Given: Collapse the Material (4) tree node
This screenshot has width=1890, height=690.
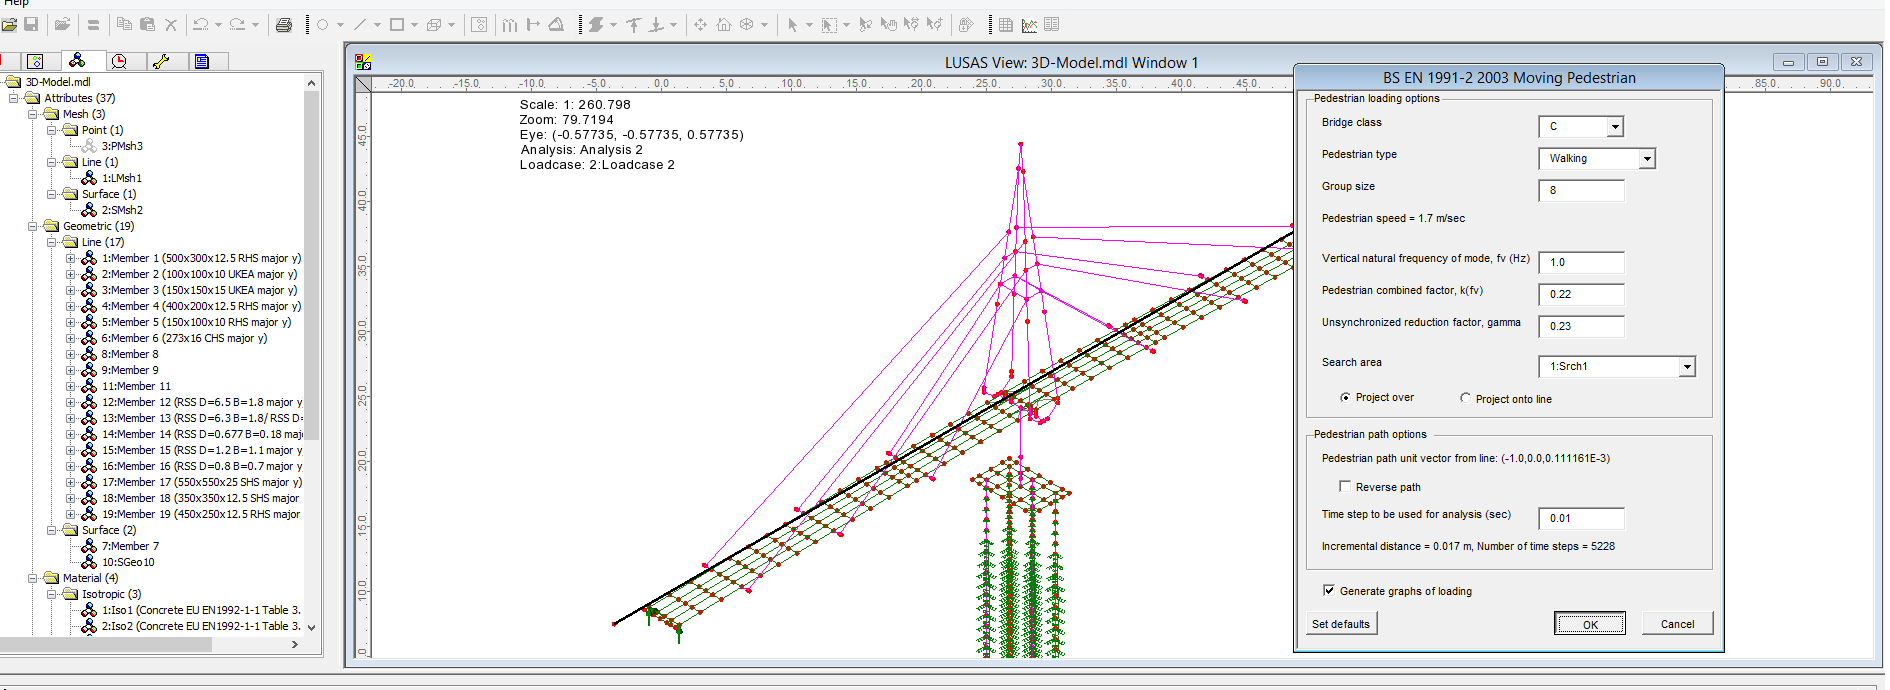Looking at the screenshot, I should pyautogui.click(x=32, y=578).
